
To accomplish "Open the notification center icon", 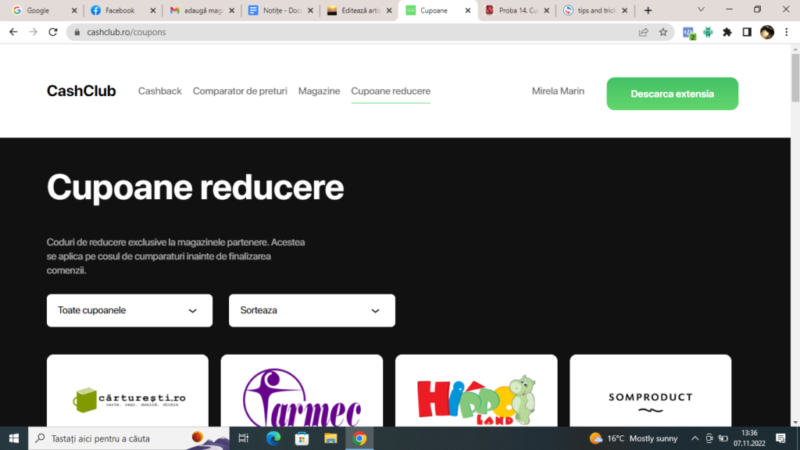I will click(781, 438).
